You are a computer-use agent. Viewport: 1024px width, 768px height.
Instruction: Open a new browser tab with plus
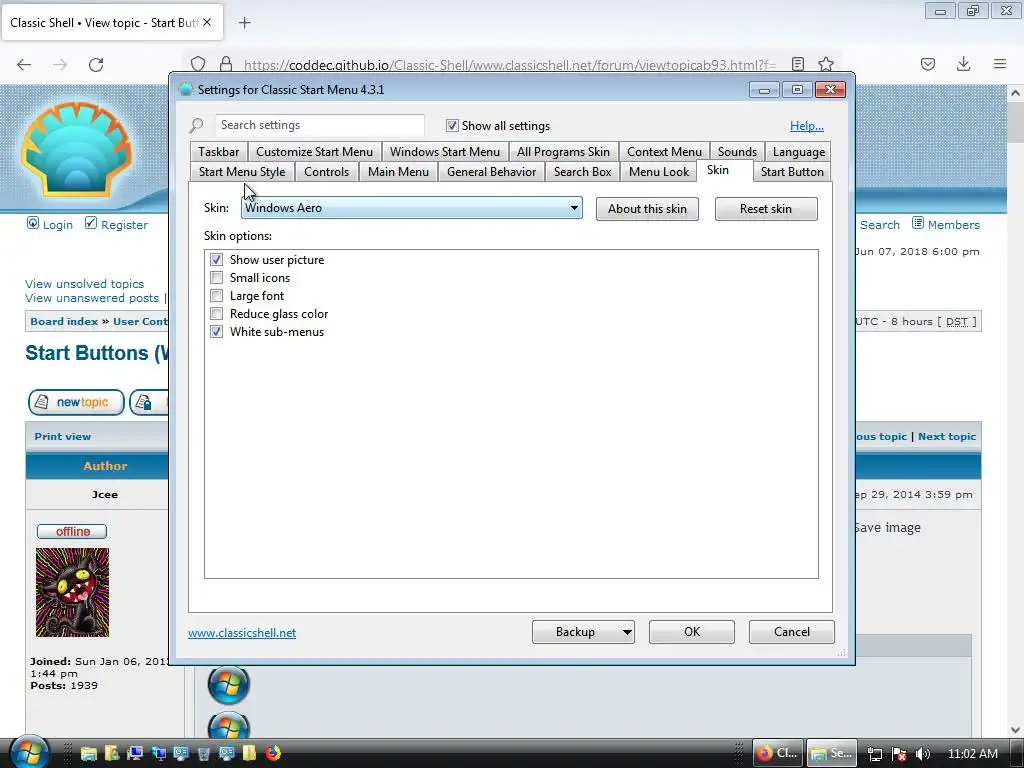pyautogui.click(x=244, y=23)
